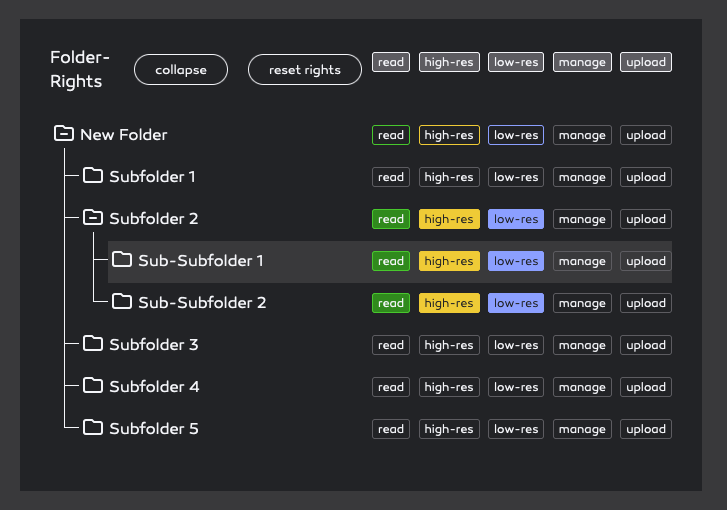
Task: Select the Subfolder 4 label
Action: 154,387
